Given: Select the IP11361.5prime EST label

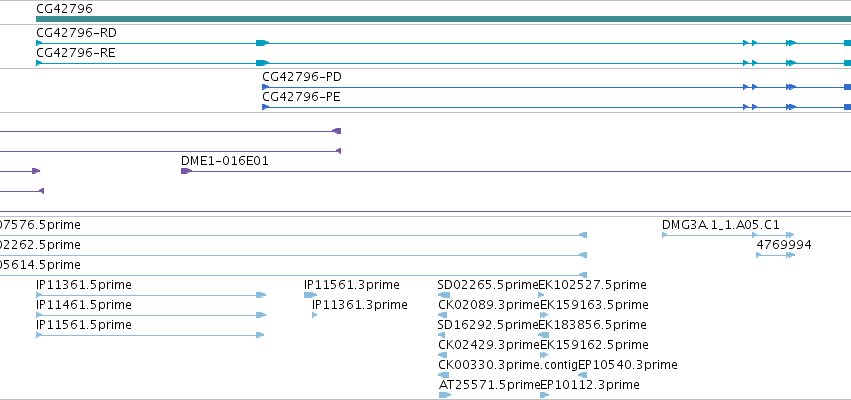Looking at the screenshot, I should [x=84, y=285].
